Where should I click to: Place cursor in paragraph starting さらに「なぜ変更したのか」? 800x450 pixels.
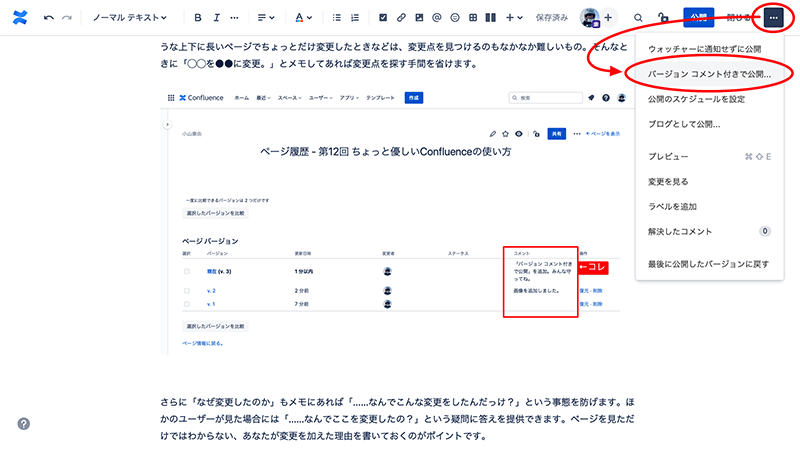397,419
